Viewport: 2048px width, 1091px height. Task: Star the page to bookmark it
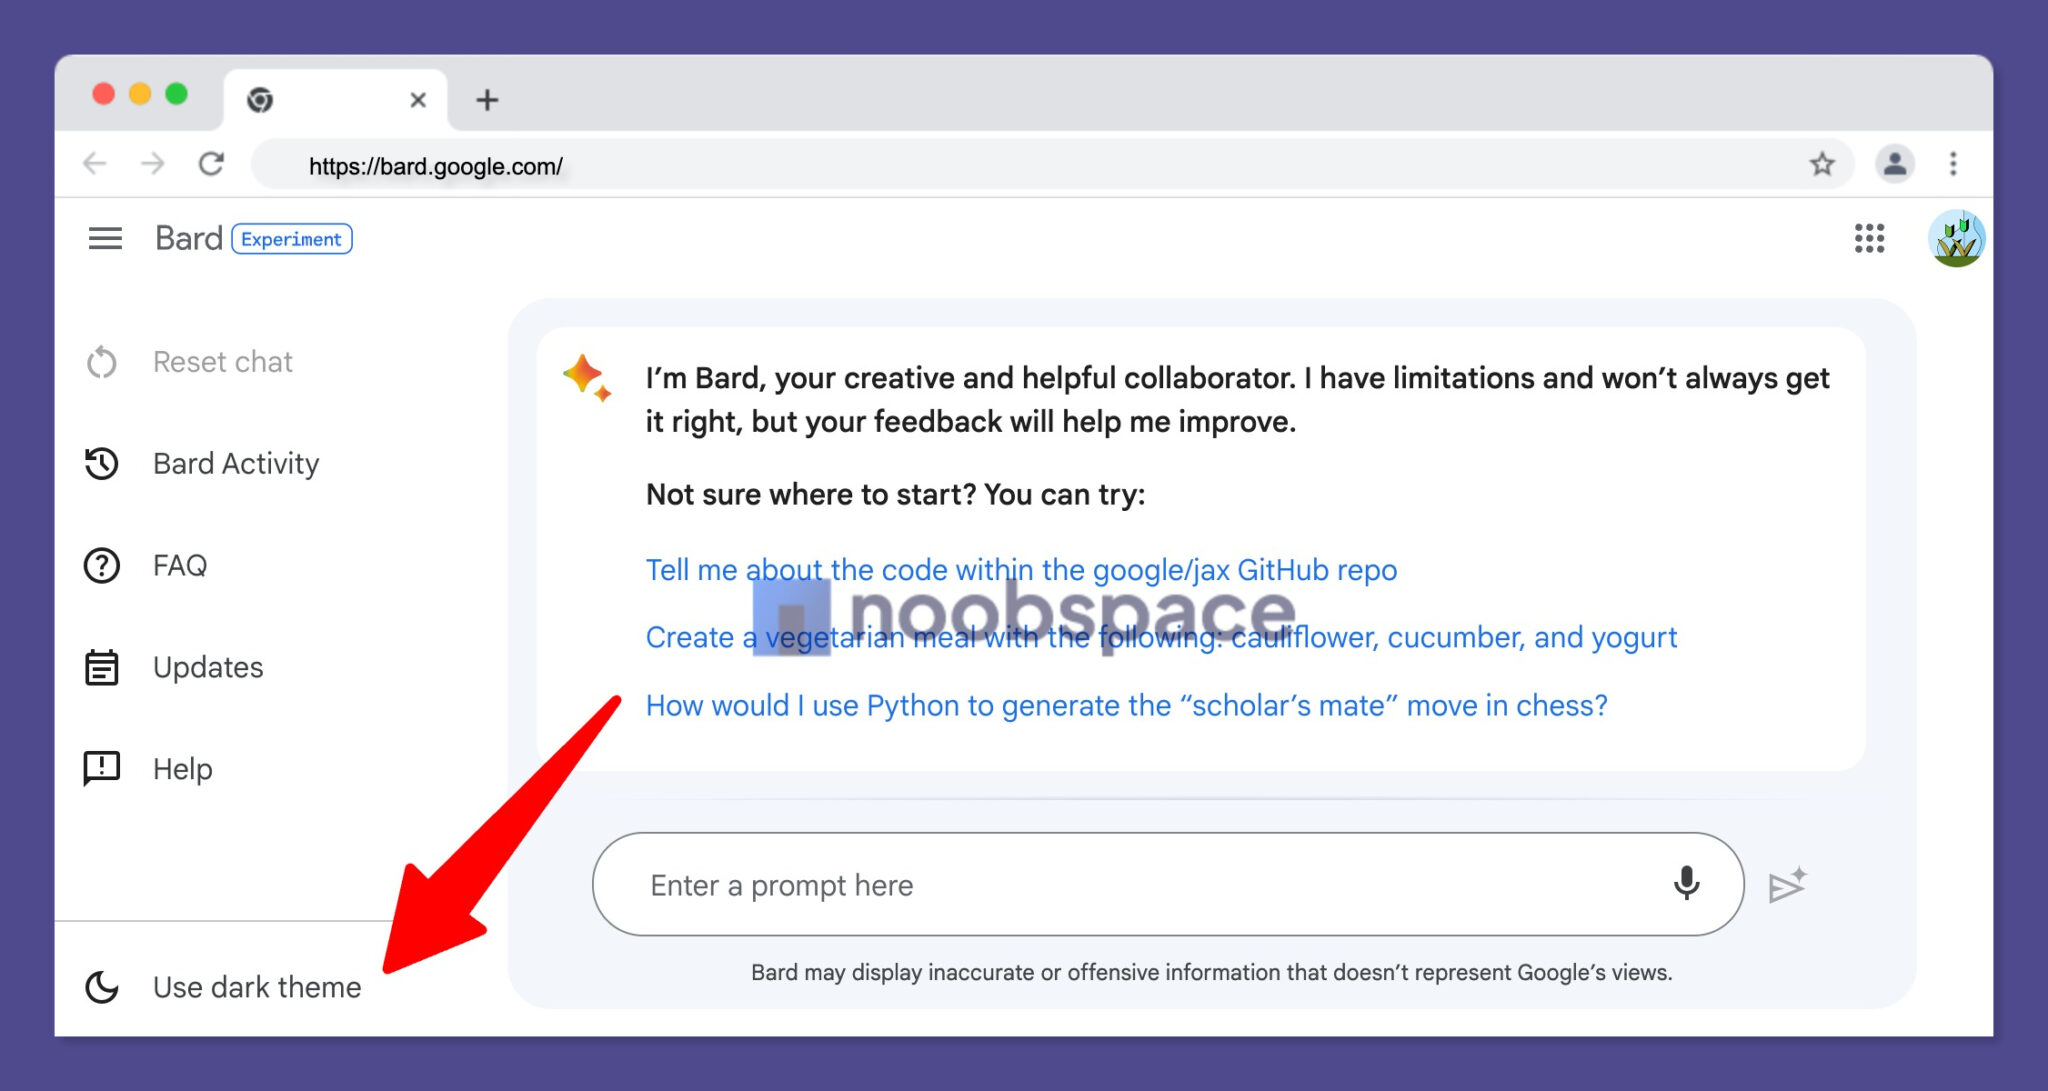click(x=1822, y=163)
